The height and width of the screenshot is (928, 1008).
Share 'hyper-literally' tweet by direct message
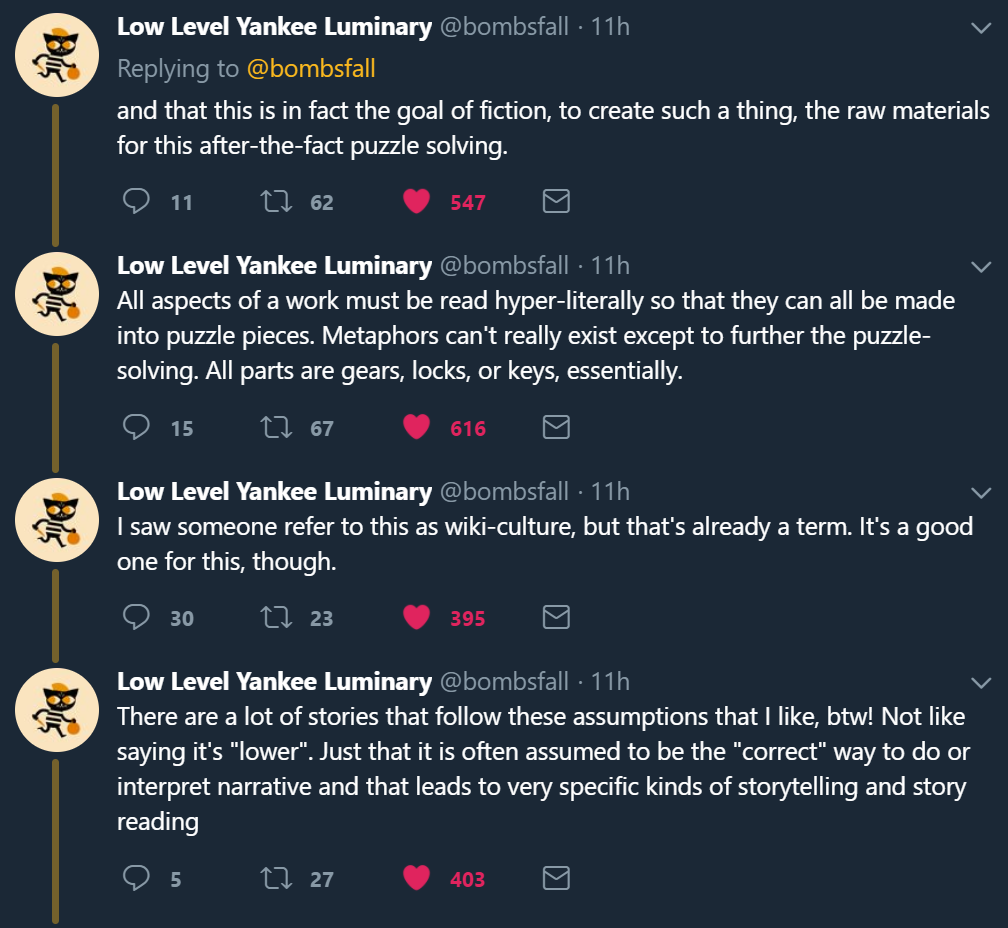556,428
